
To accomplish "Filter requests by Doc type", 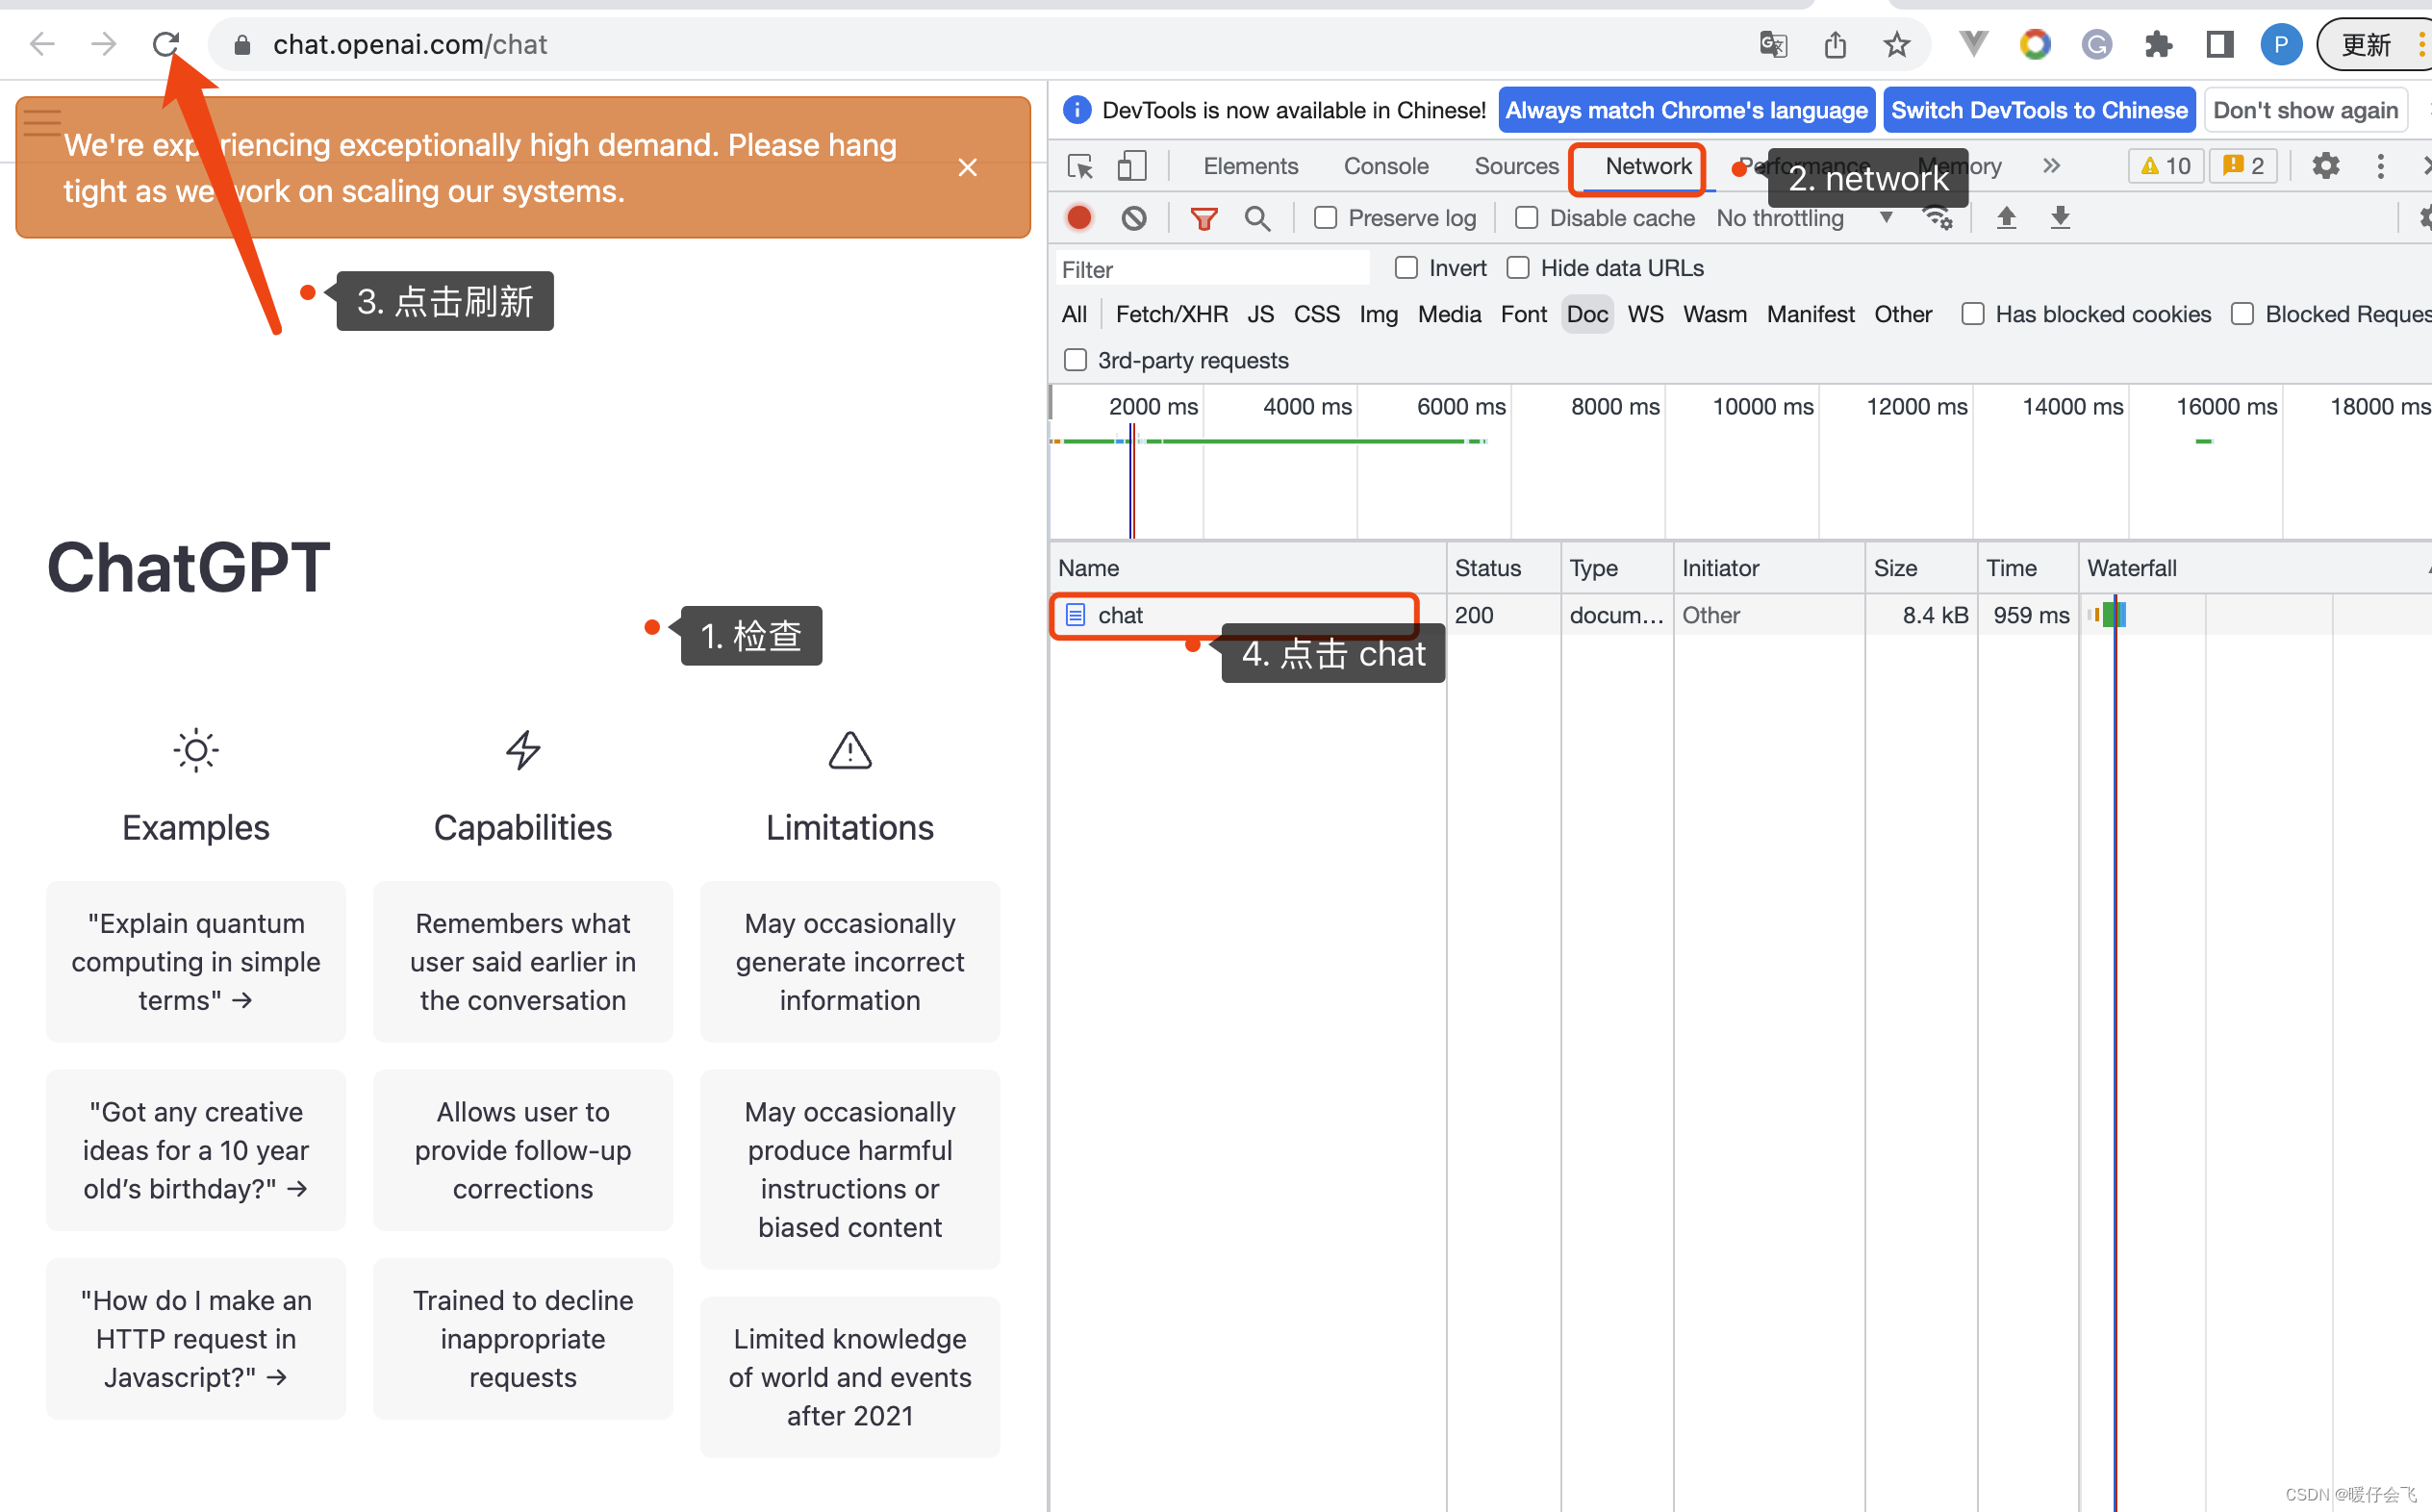I will pyautogui.click(x=1587, y=314).
